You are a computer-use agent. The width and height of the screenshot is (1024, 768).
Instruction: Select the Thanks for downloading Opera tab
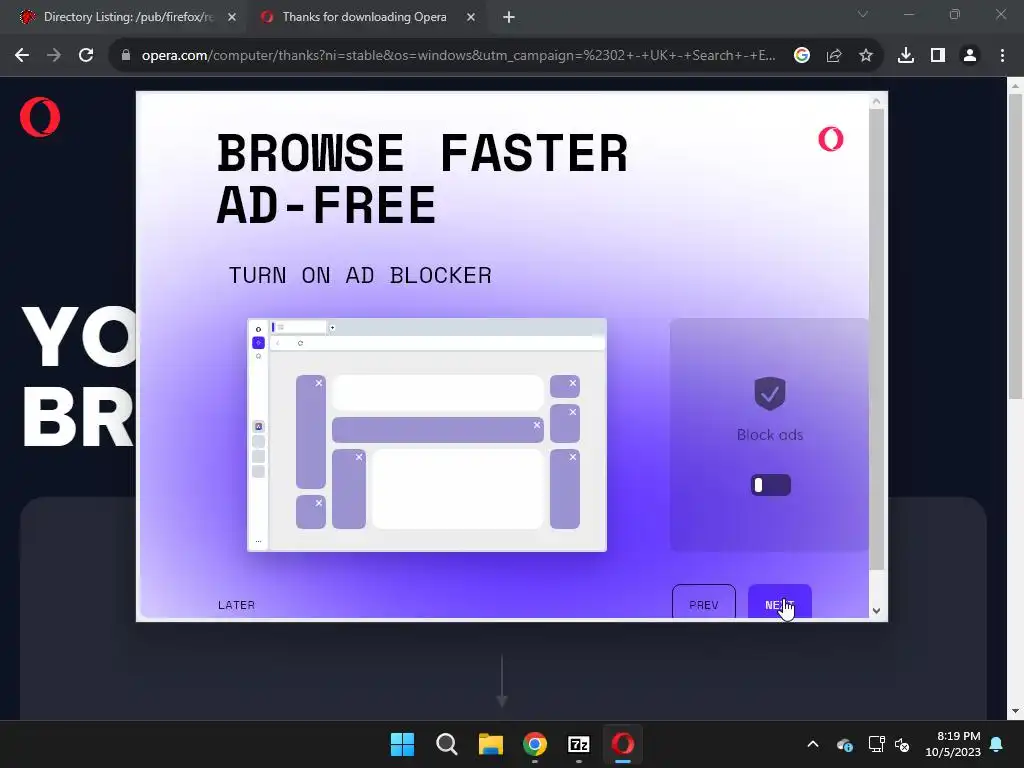coord(364,17)
